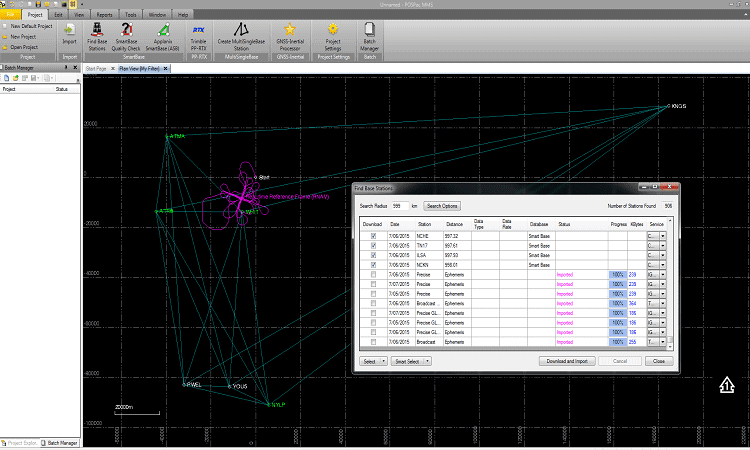The image size is (750, 450).
Task: Click the Import ribbon icon
Action: click(69, 34)
